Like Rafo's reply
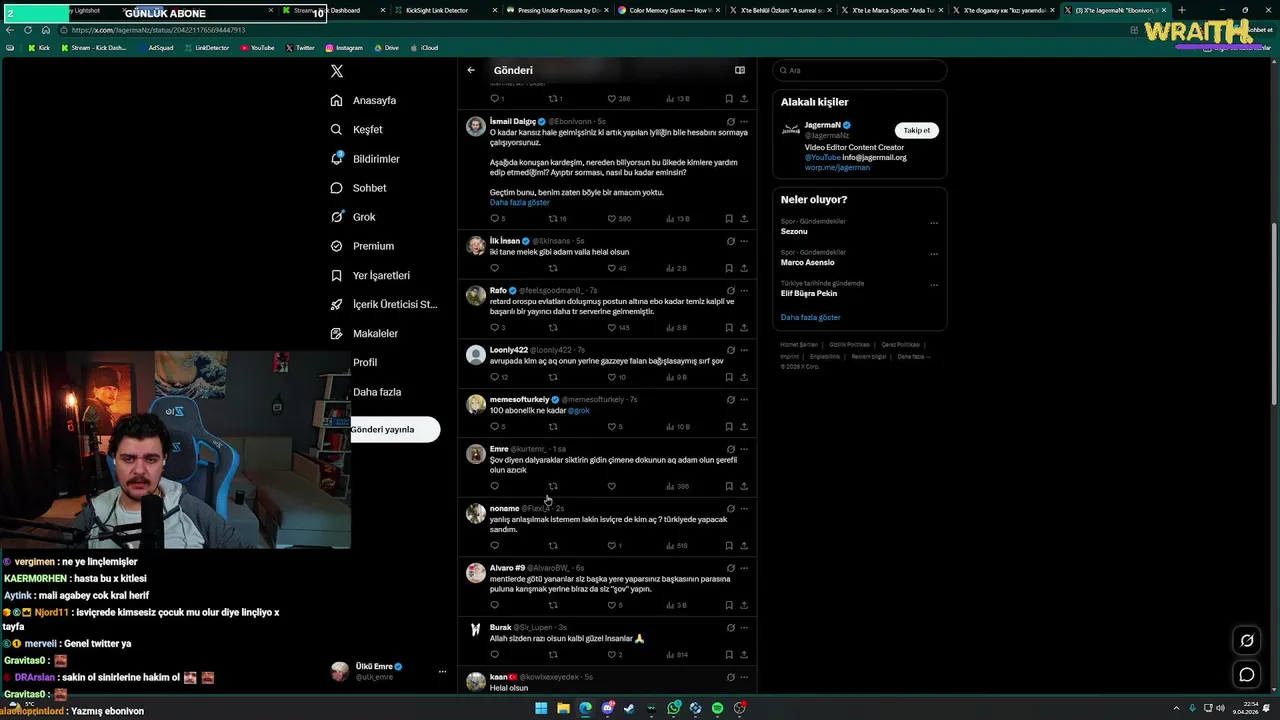This screenshot has height=720, width=1280. click(x=612, y=327)
